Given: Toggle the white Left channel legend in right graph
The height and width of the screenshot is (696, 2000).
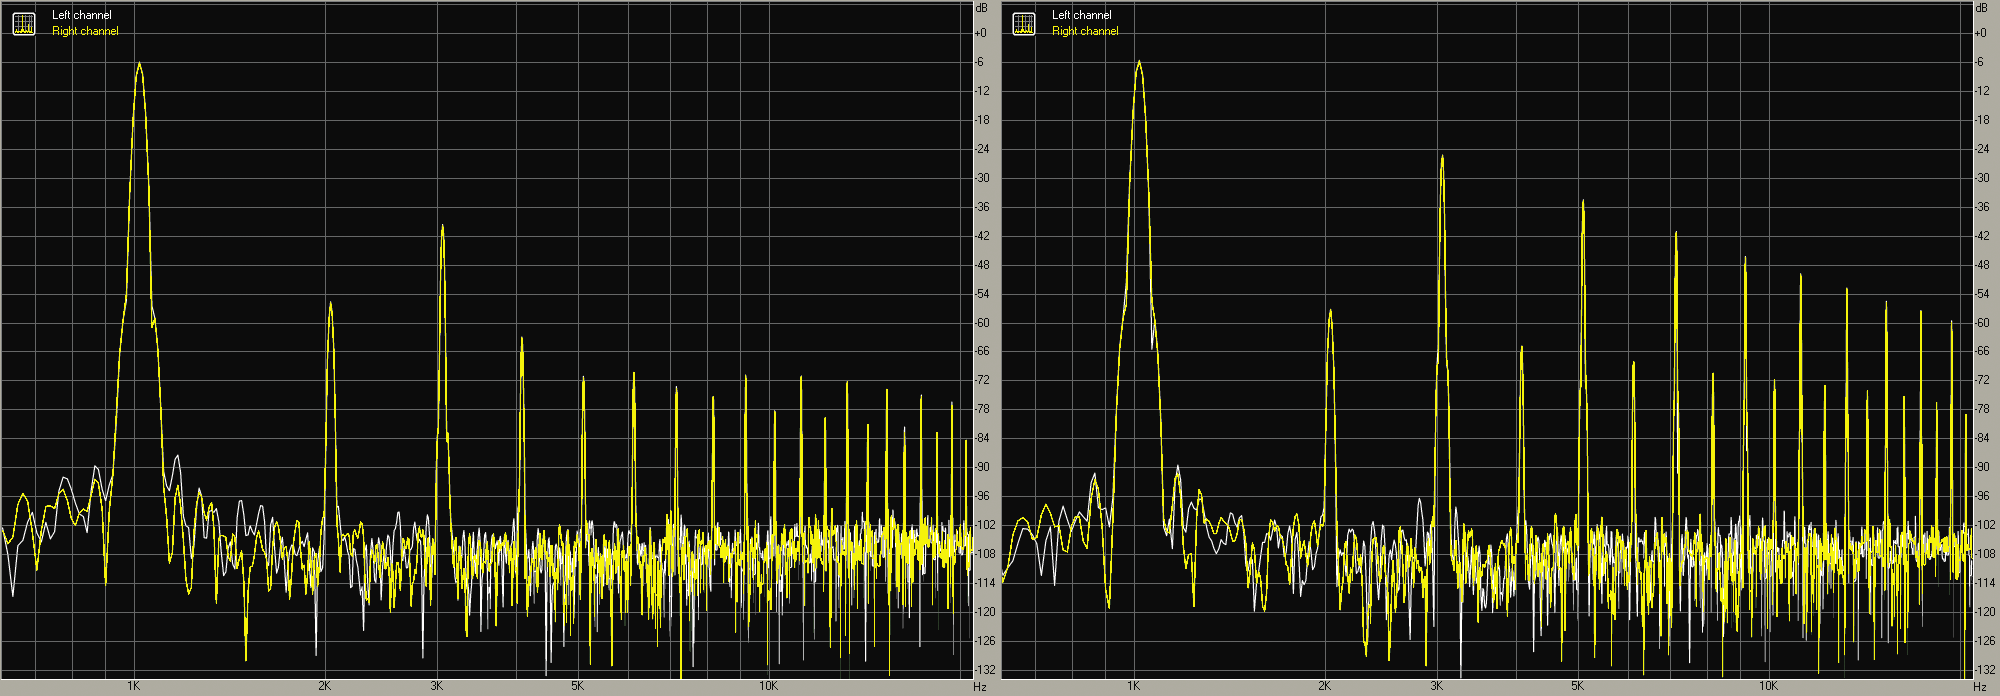Looking at the screenshot, I should [1082, 15].
